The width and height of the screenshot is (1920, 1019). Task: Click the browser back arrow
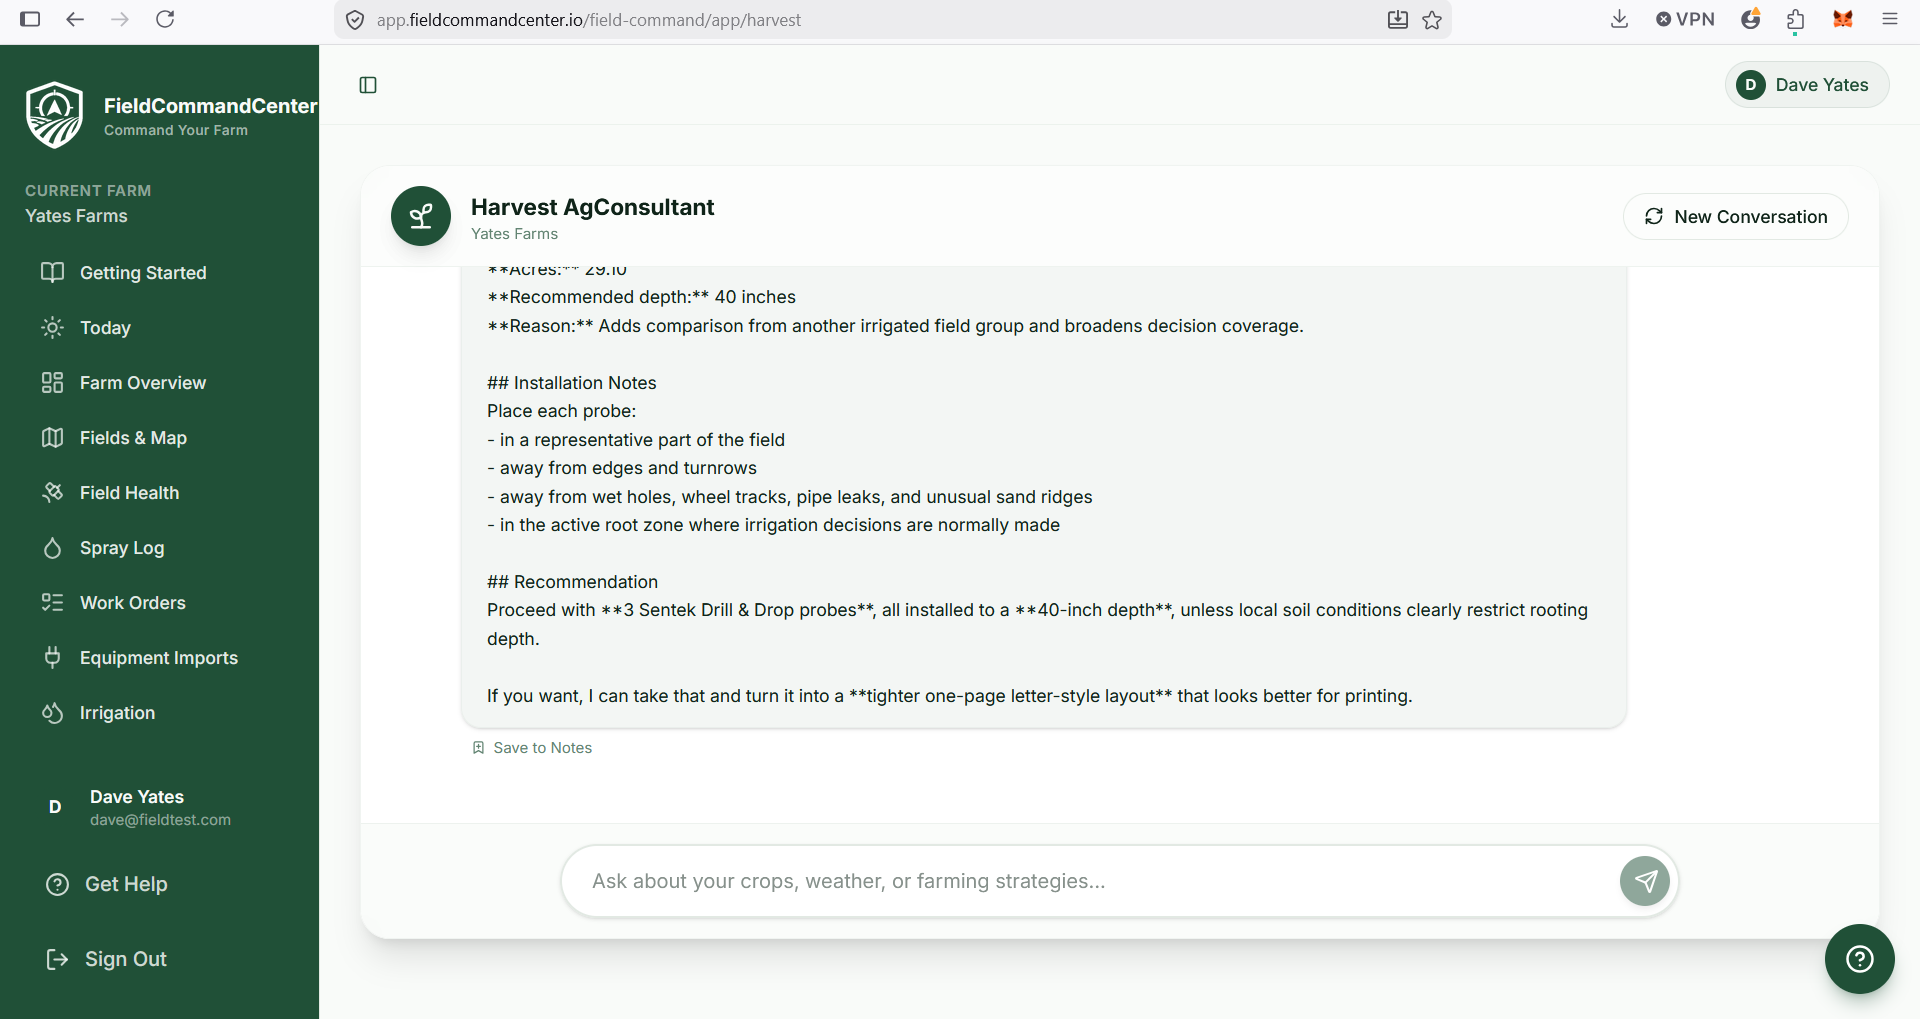point(75,19)
